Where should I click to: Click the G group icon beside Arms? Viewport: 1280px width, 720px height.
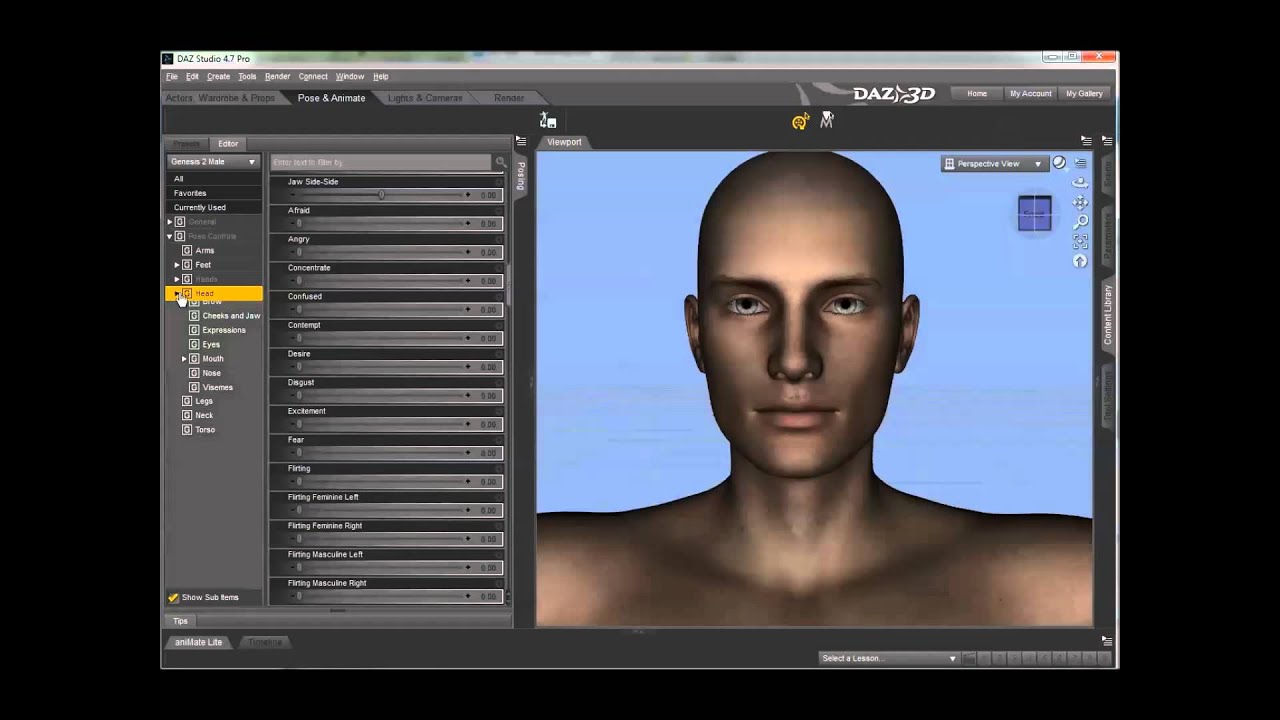187,250
